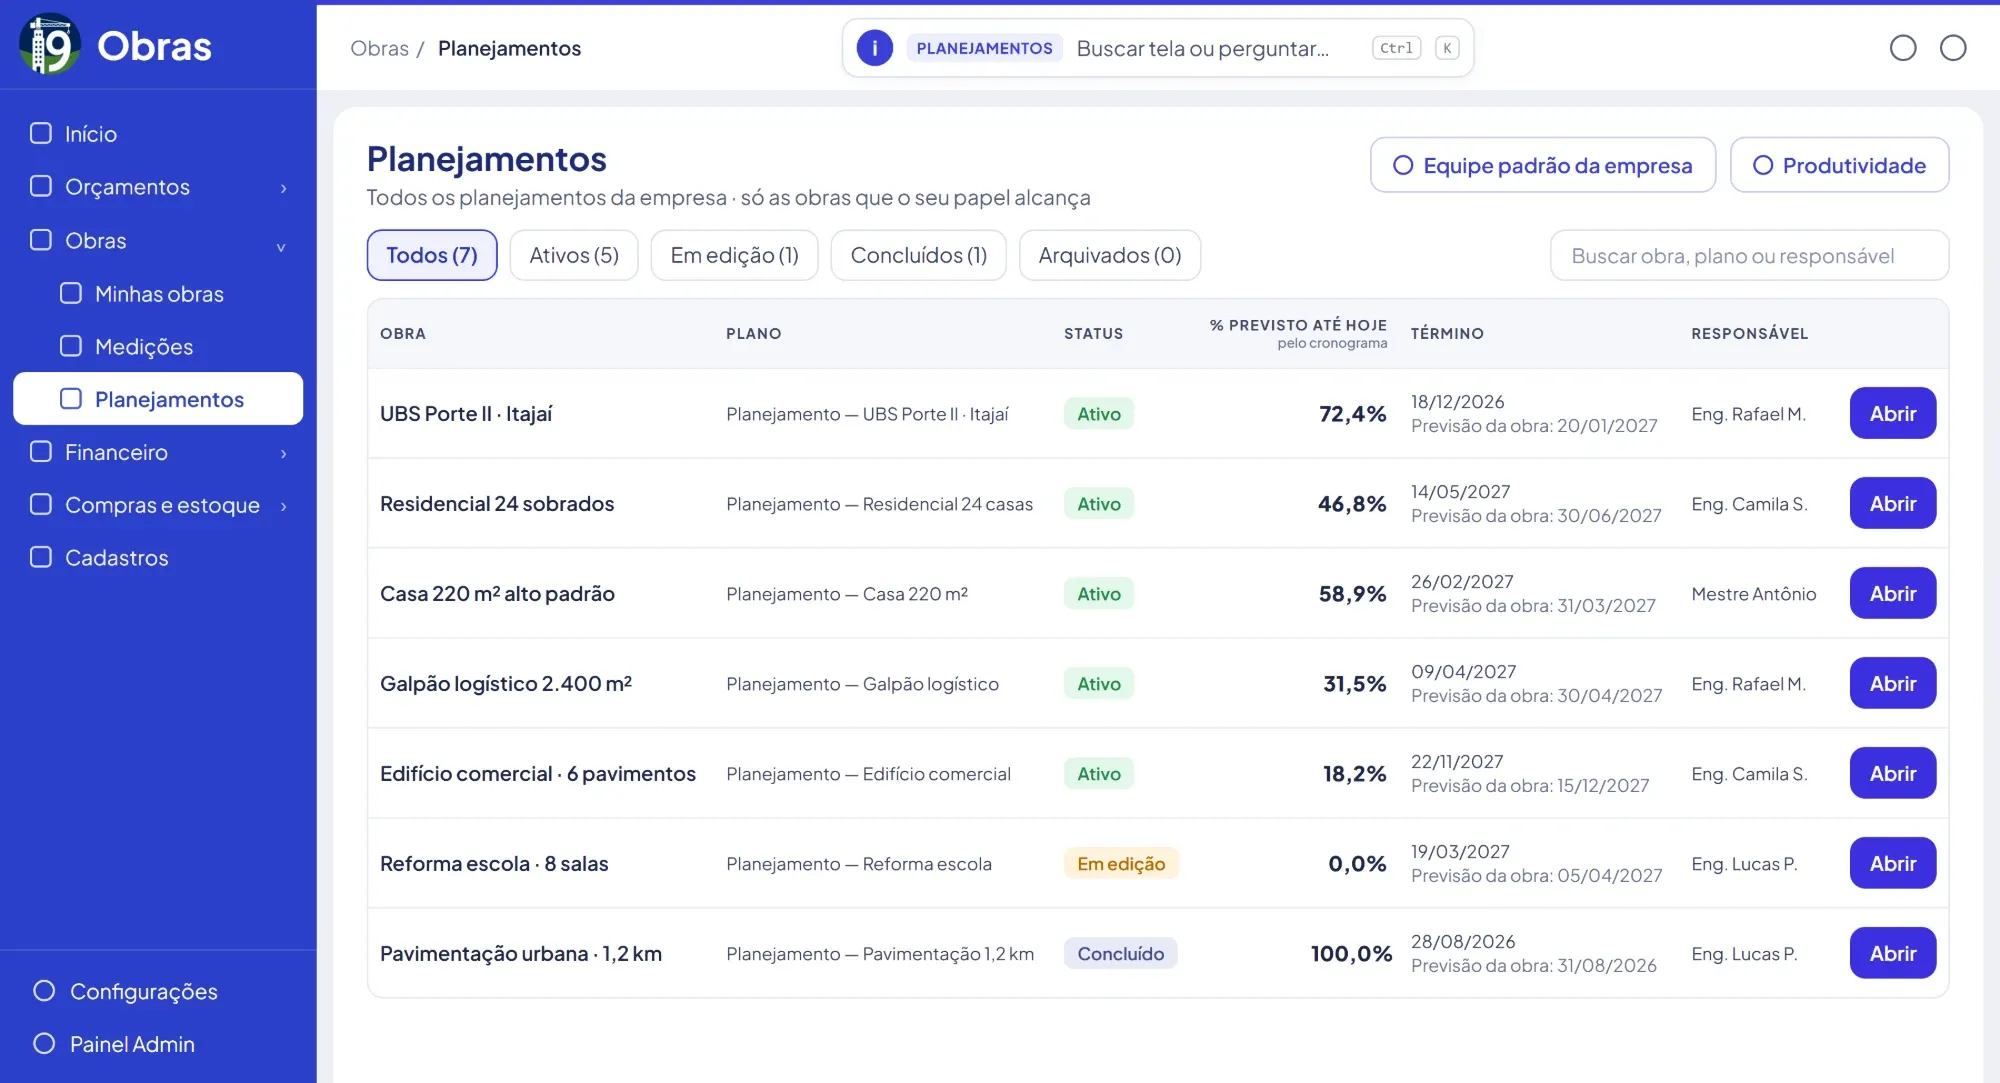Image resolution: width=2000 pixels, height=1083 pixels.
Task: Open the UBS Porte II · Itajaí plan
Action: click(1892, 413)
